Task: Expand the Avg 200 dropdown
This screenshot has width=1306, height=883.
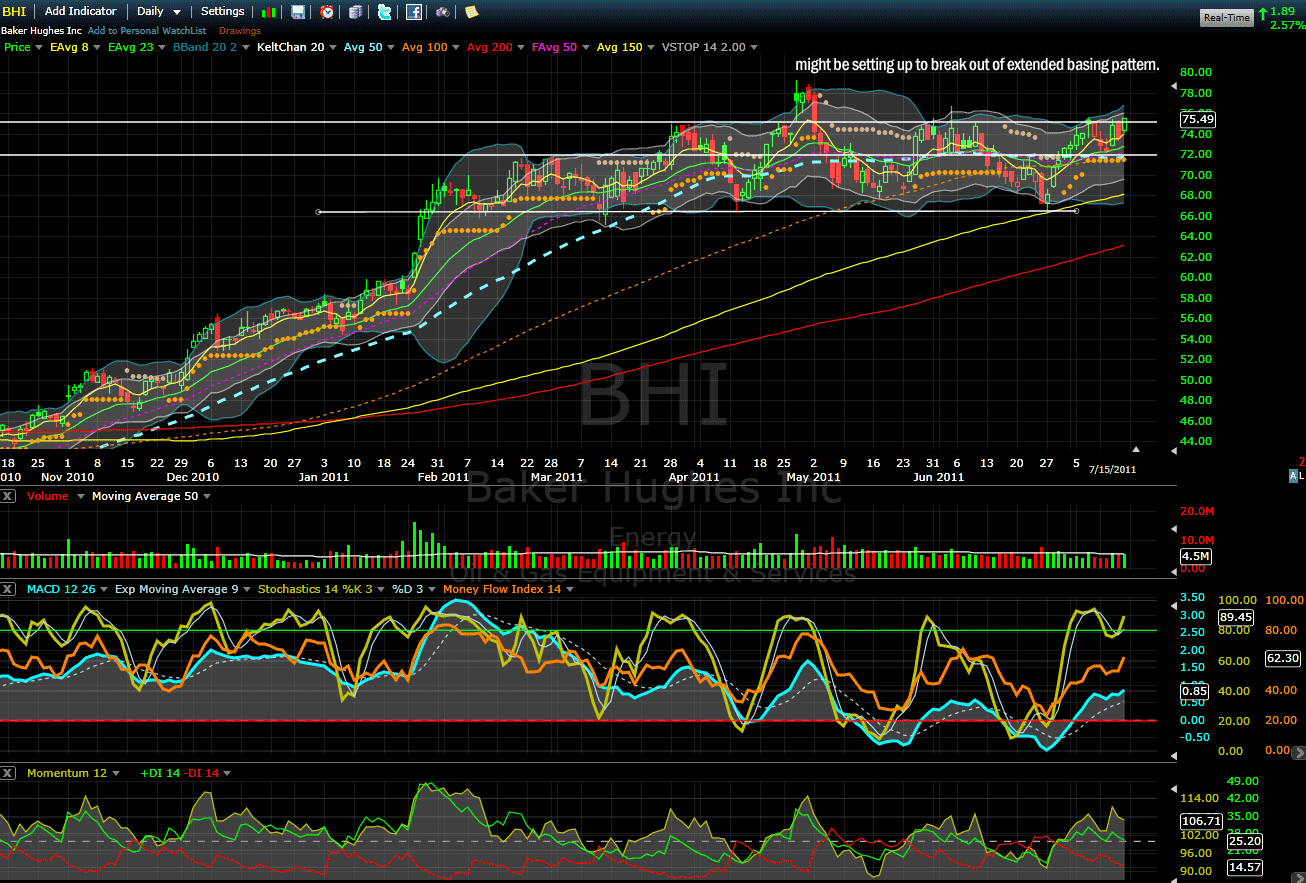Action: coord(521,47)
